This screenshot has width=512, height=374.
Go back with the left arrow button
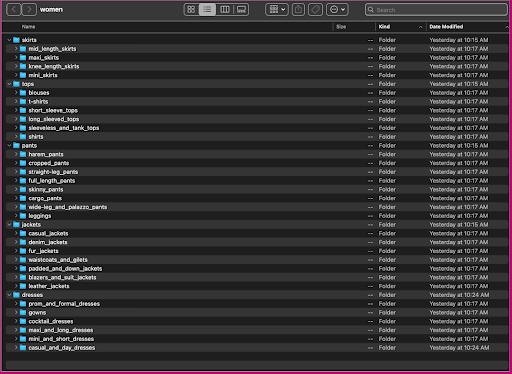[14, 9]
